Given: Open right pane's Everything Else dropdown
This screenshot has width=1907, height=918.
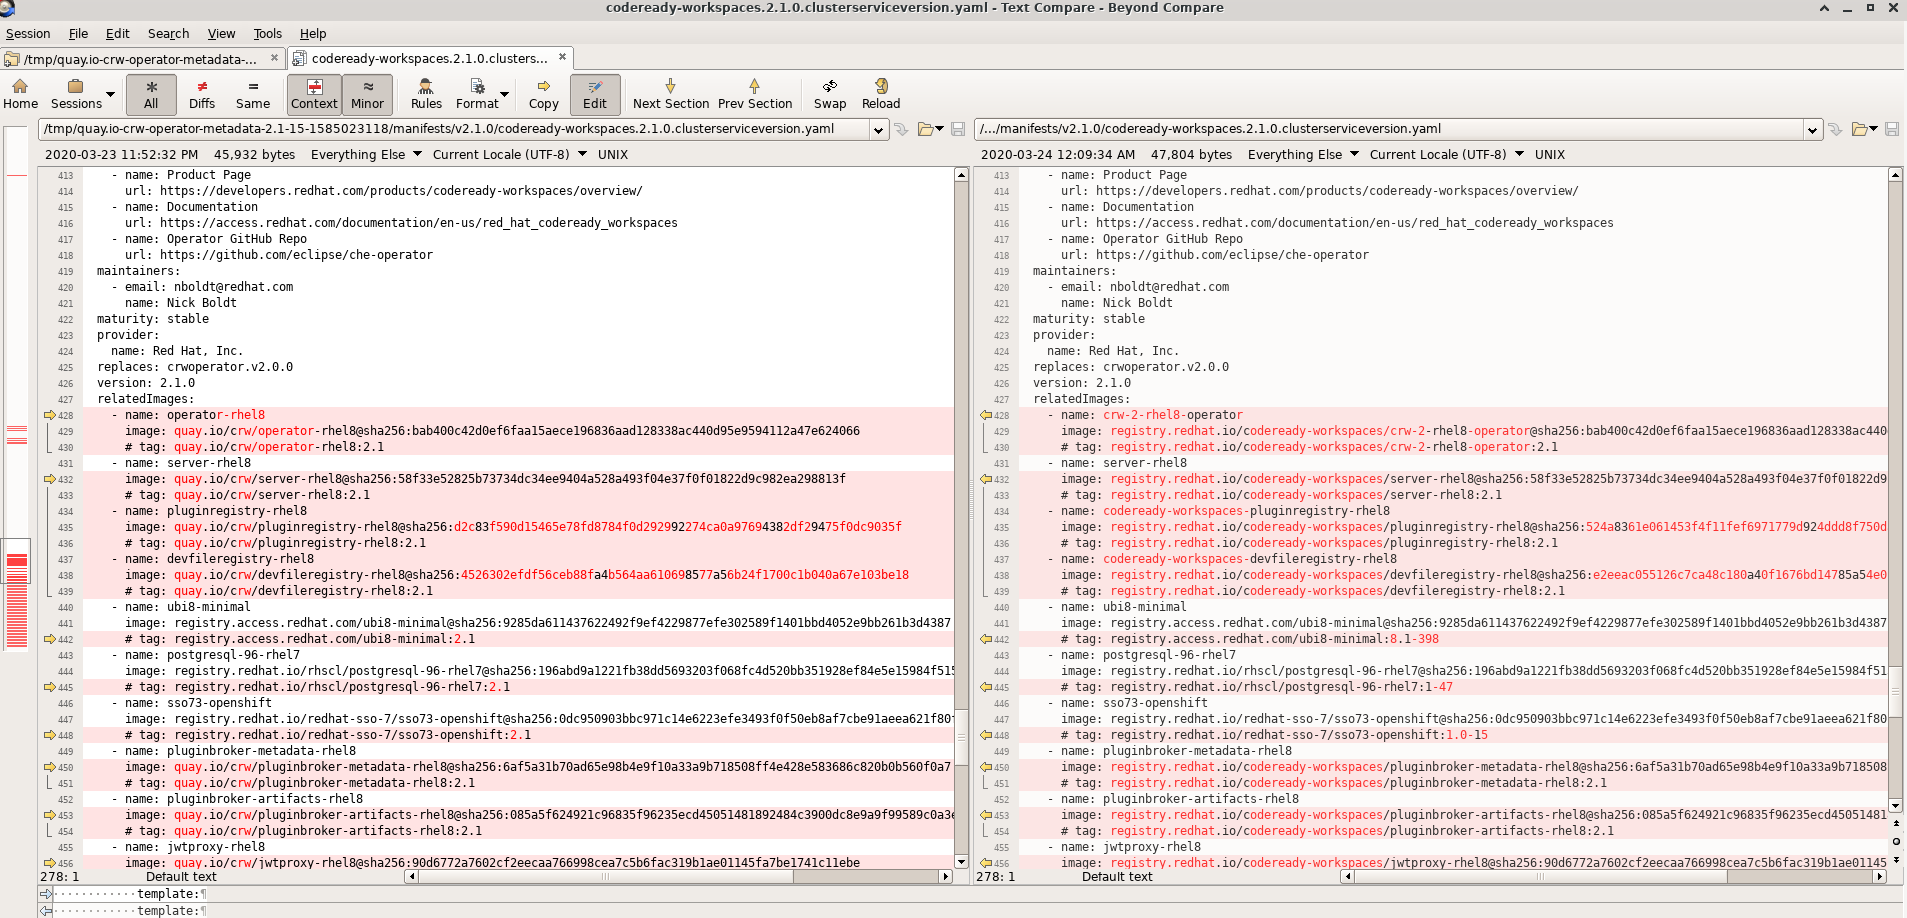Looking at the screenshot, I should pos(1303,155).
